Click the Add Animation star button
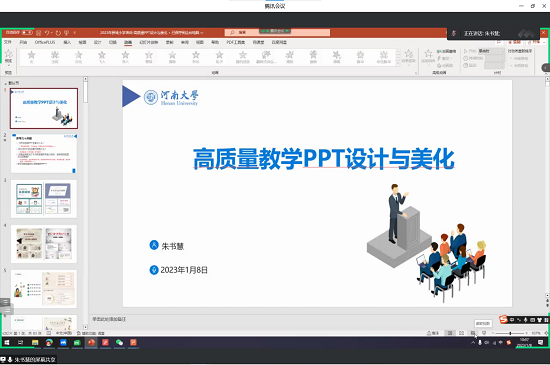The width and height of the screenshot is (550, 365). [428, 57]
